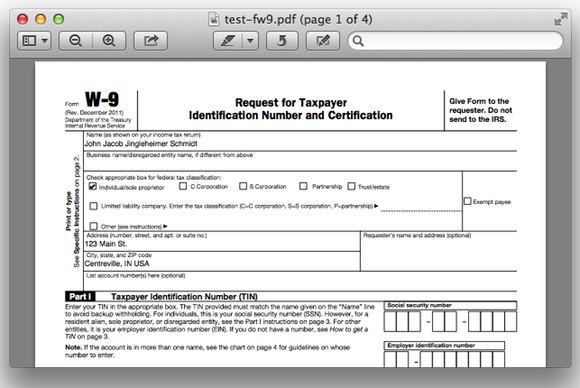Open the highlight color dropdown arrow
This screenshot has width=580, height=388.
pos(250,40)
